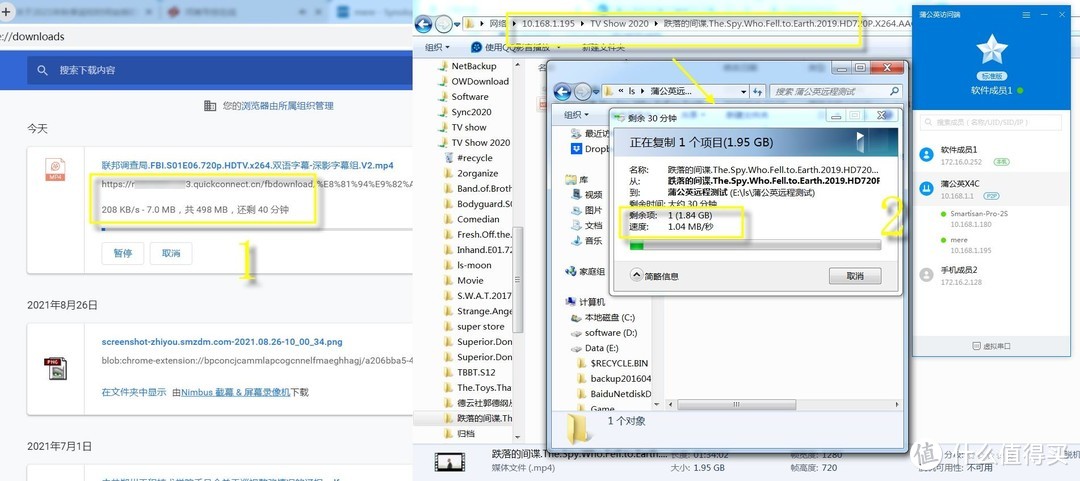
Task: Open a new browser tab with the plus button
Action: (x=6, y=12)
